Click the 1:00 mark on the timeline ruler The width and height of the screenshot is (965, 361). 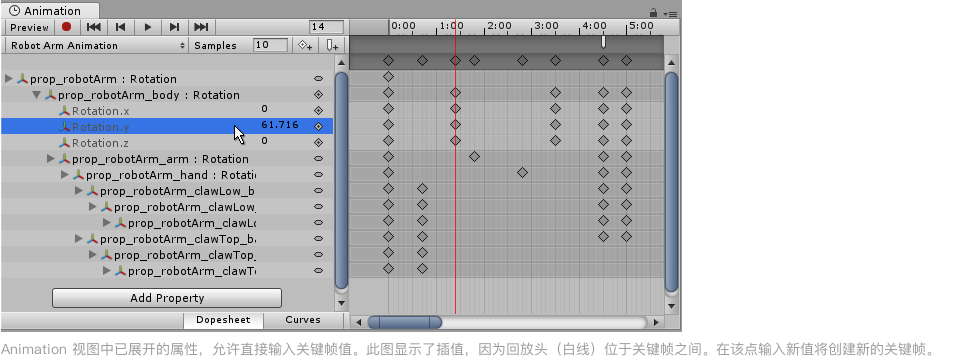click(452, 26)
